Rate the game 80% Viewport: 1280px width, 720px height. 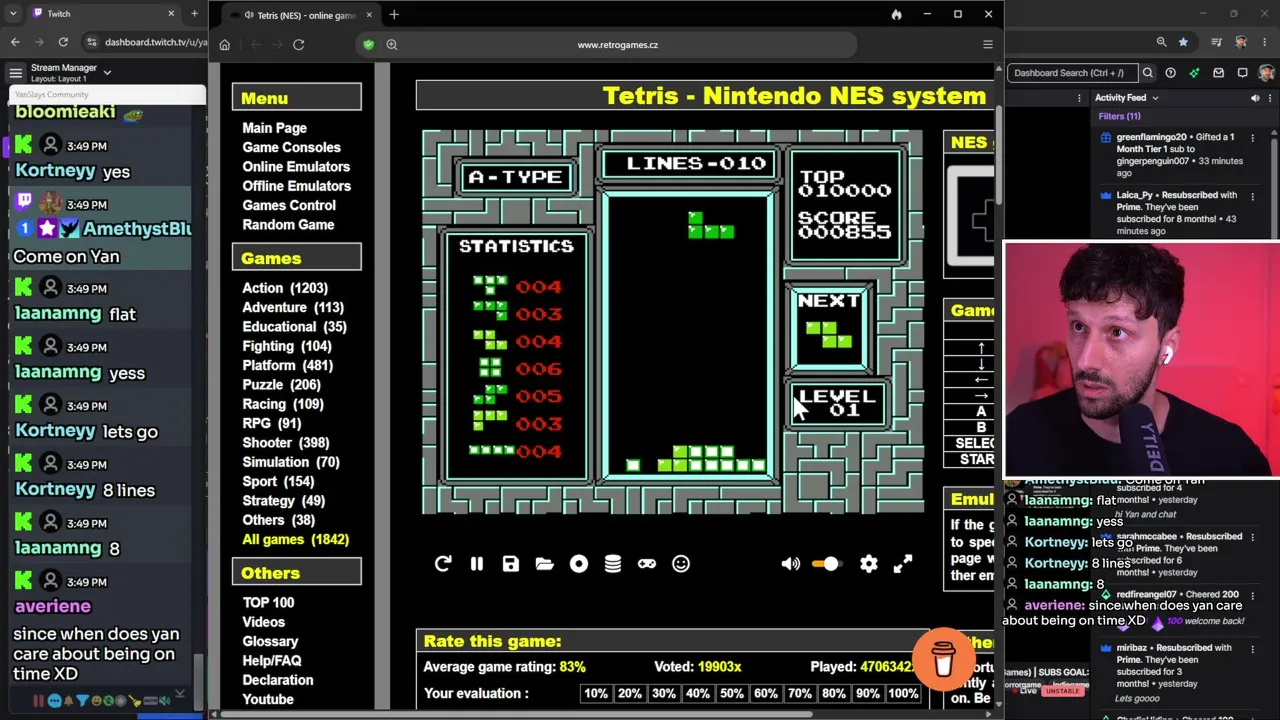[x=834, y=694]
